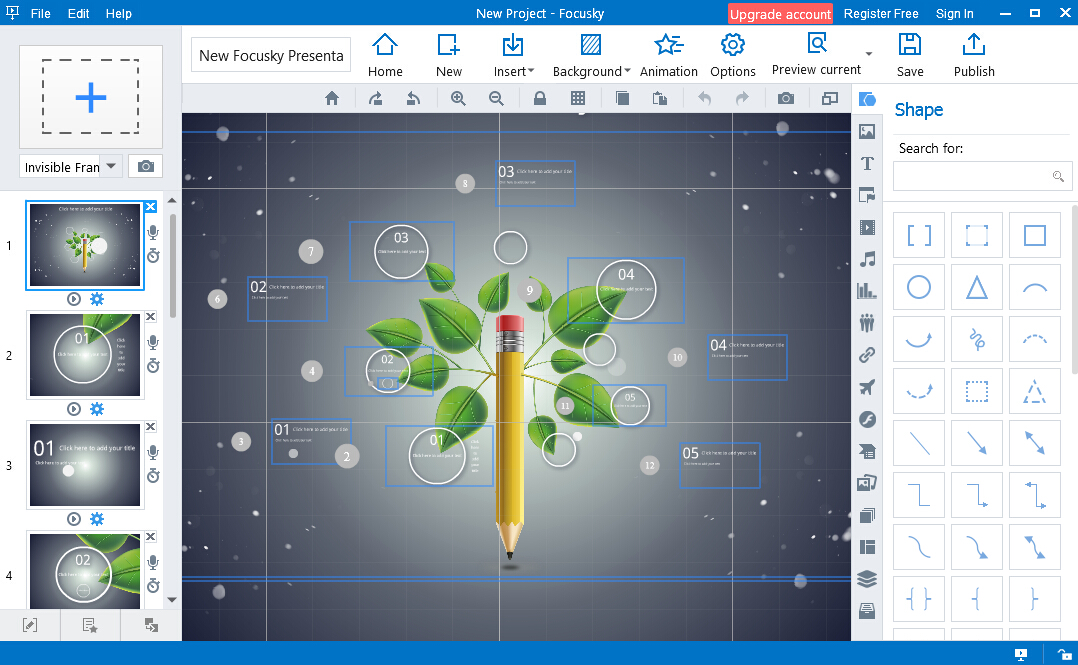Click the Publish button

(x=972, y=55)
